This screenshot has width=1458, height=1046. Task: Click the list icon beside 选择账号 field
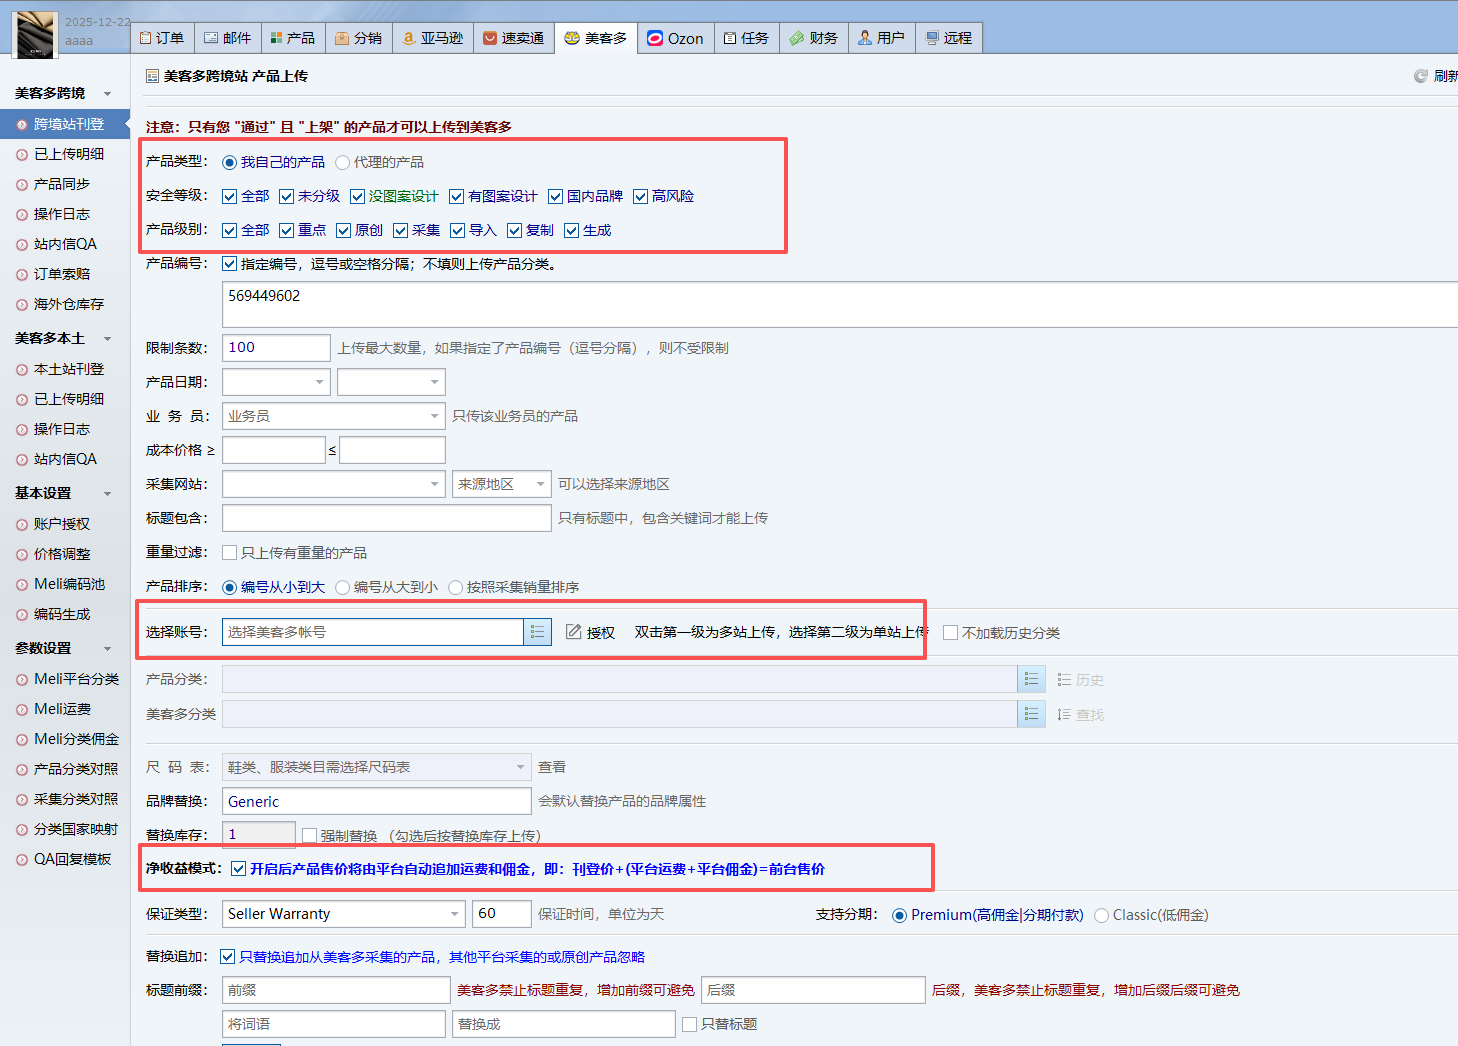(537, 632)
